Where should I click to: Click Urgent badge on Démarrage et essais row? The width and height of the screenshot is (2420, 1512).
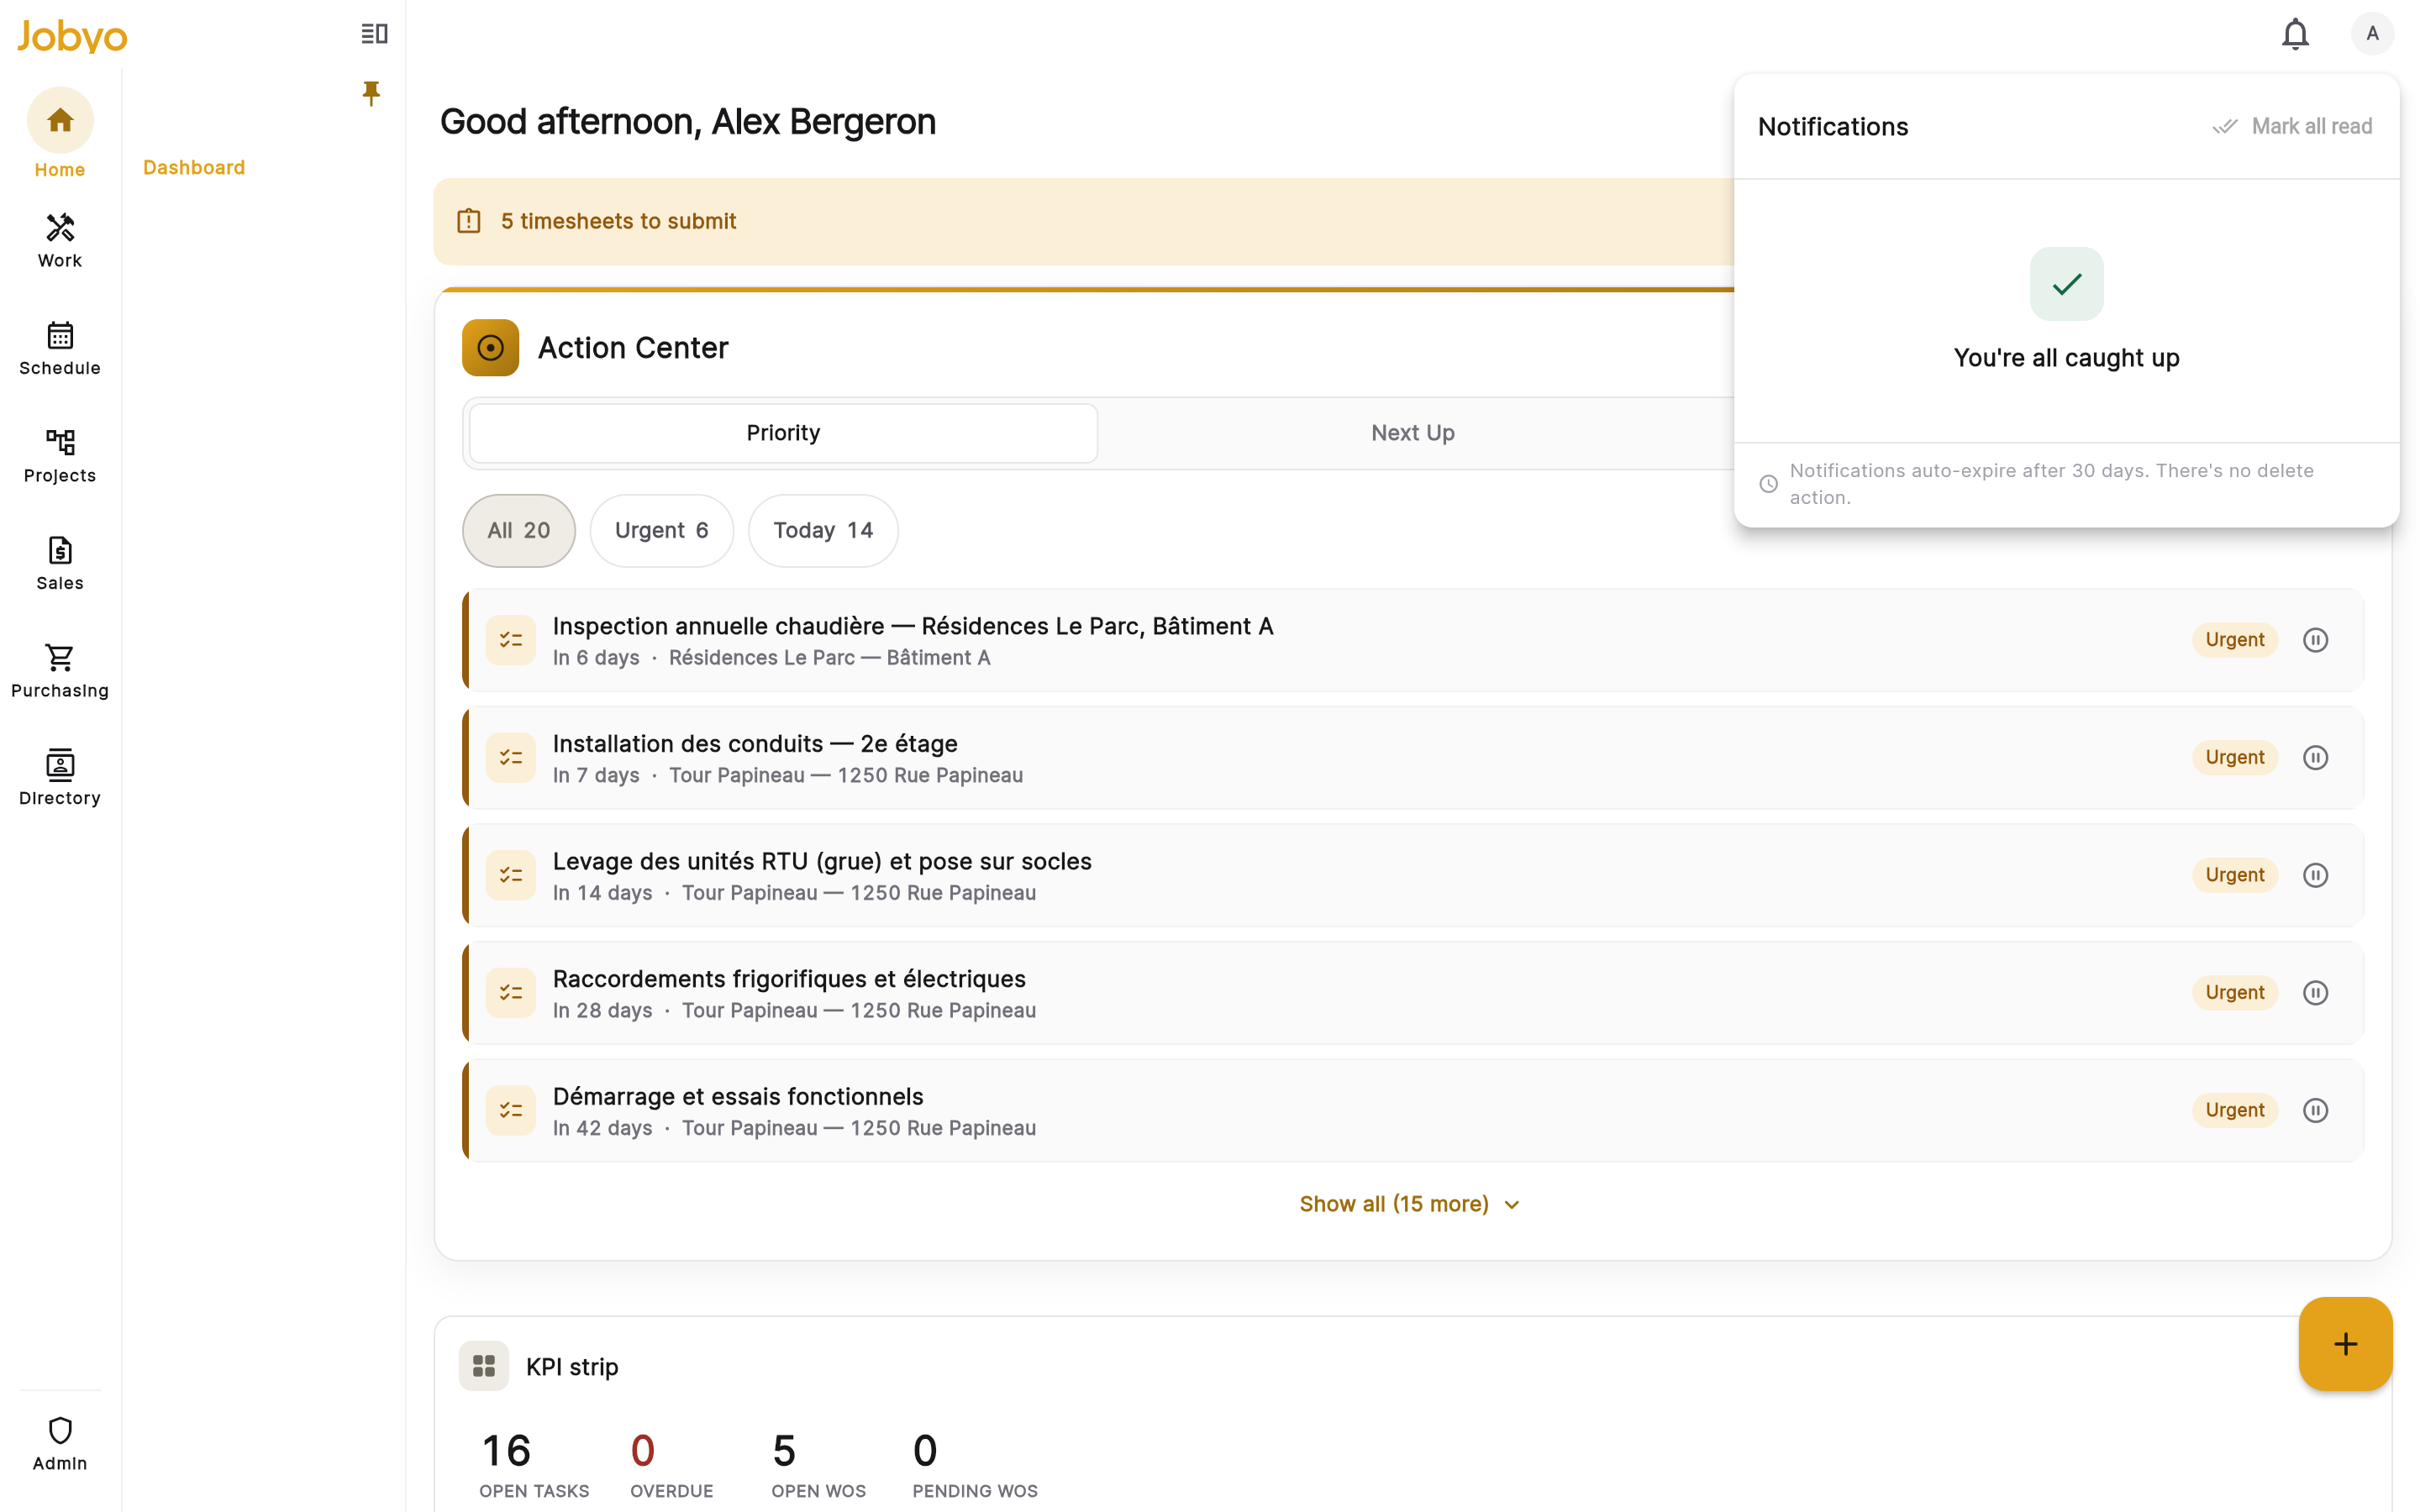(x=2234, y=1110)
